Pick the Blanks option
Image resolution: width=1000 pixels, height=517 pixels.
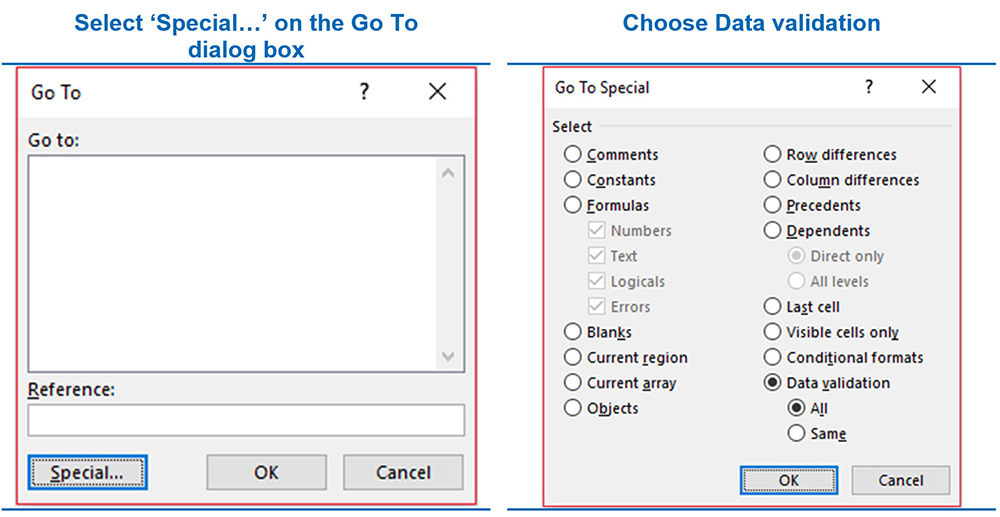573,332
